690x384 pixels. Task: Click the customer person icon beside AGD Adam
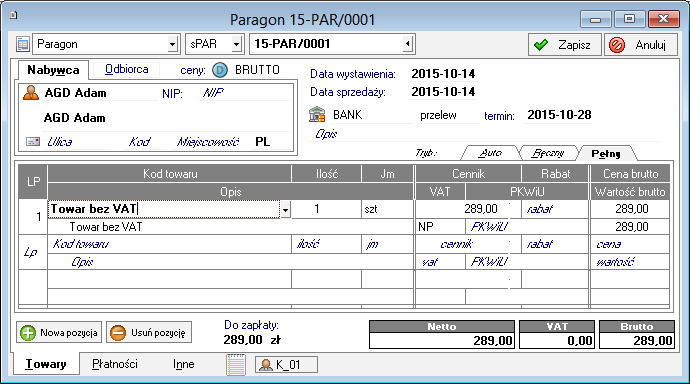31,93
